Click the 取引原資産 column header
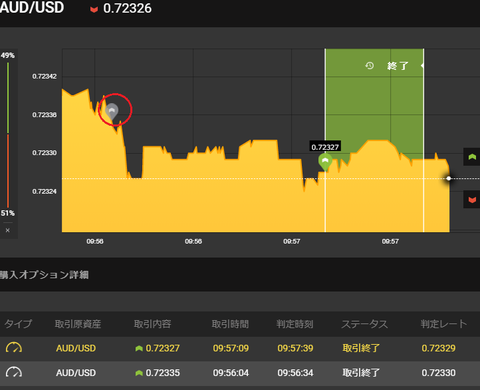This screenshot has height=390, width=480. [78, 324]
